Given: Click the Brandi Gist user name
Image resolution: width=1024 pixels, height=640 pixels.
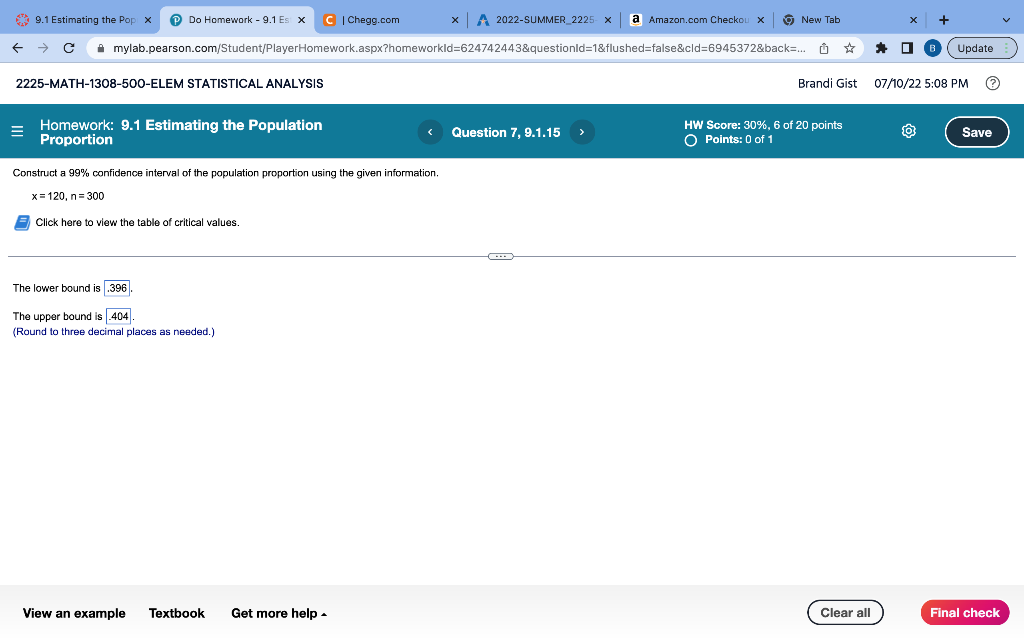Looking at the screenshot, I should 827,84.
